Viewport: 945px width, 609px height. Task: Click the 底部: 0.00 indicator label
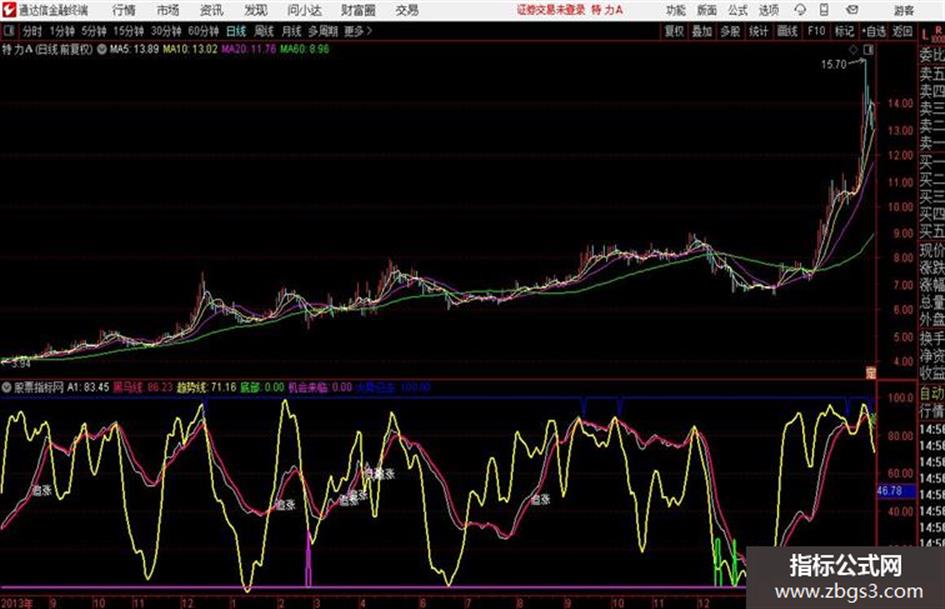click(x=262, y=387)
